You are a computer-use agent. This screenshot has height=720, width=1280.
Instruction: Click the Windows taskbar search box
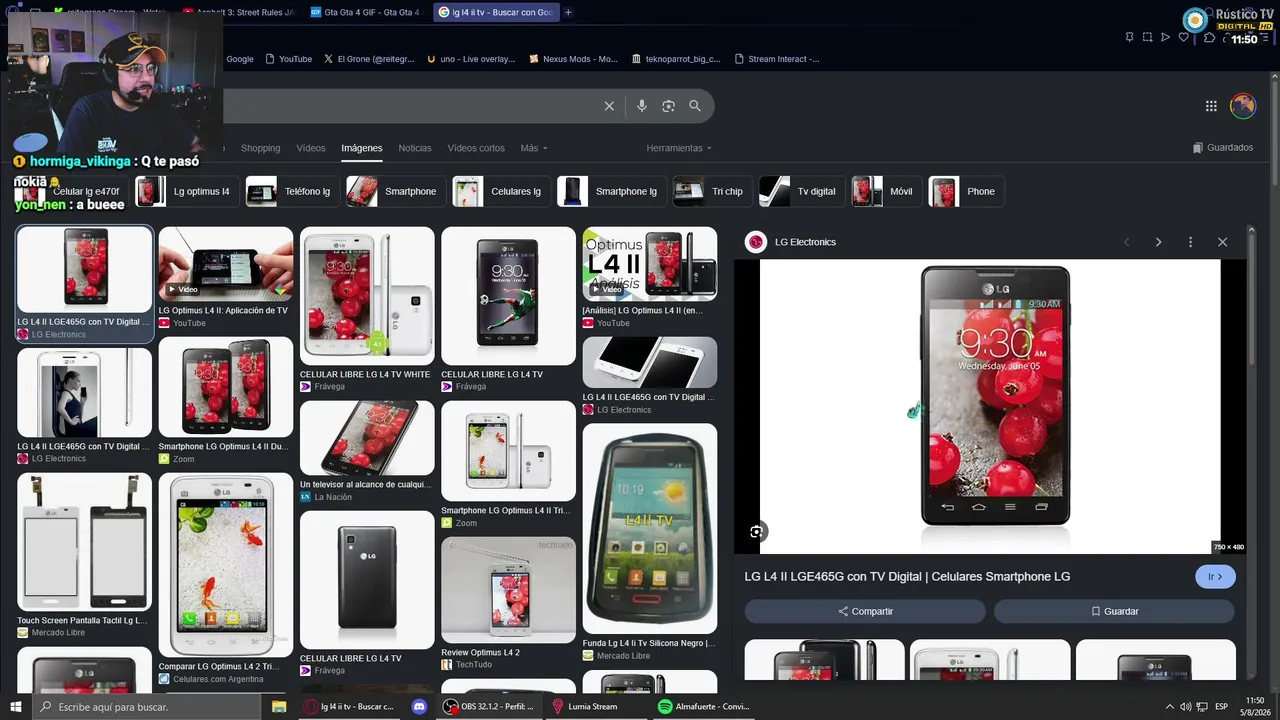click(147, 707)
